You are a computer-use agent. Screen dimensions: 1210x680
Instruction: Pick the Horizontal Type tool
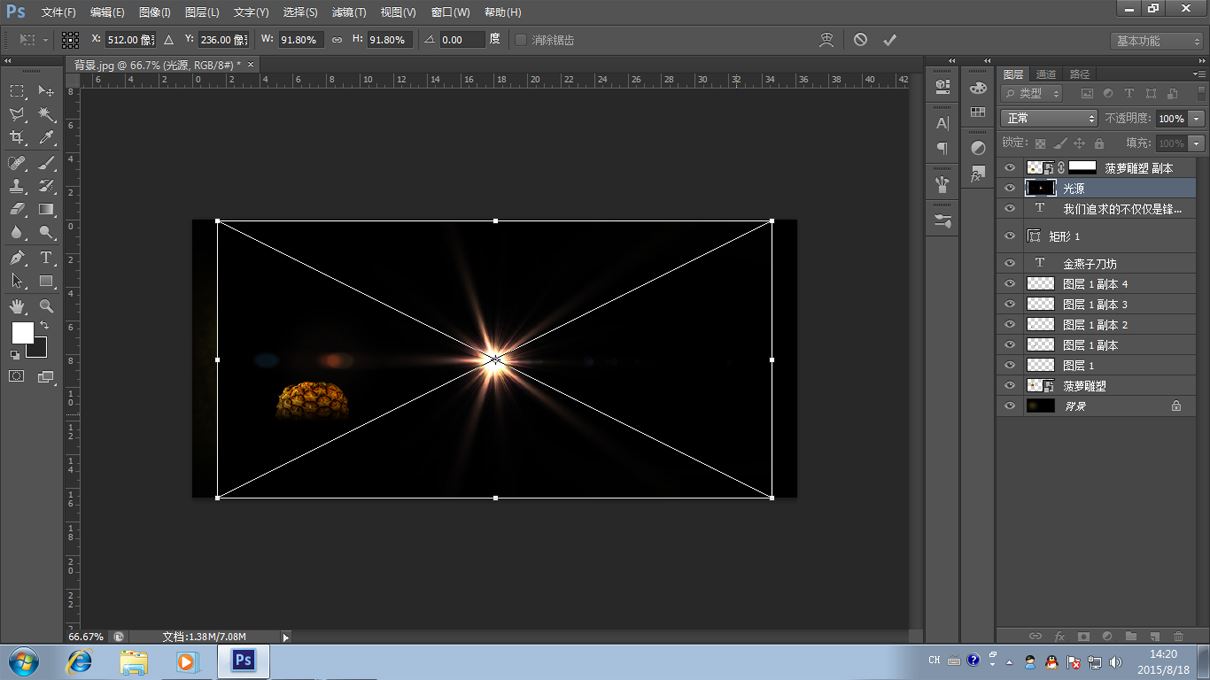[46, 258]
